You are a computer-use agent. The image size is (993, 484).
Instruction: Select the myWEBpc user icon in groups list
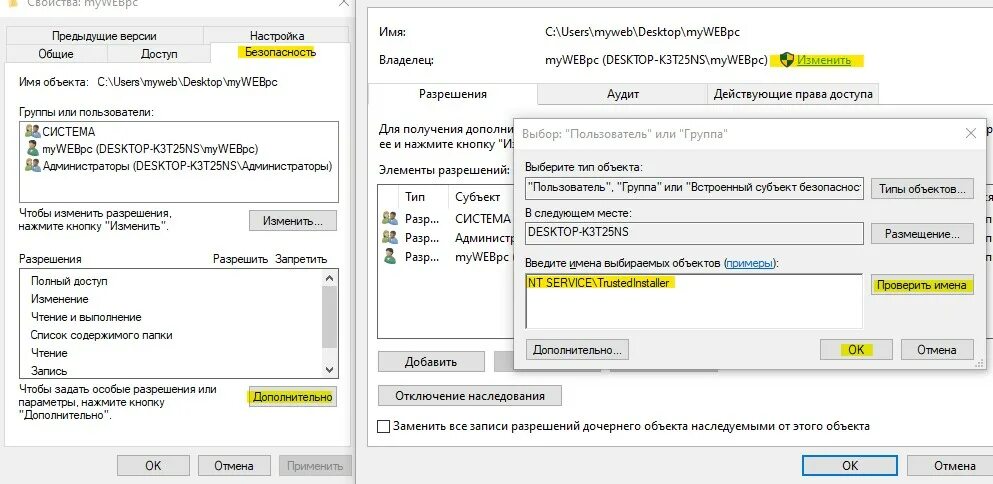pos(32,148)
